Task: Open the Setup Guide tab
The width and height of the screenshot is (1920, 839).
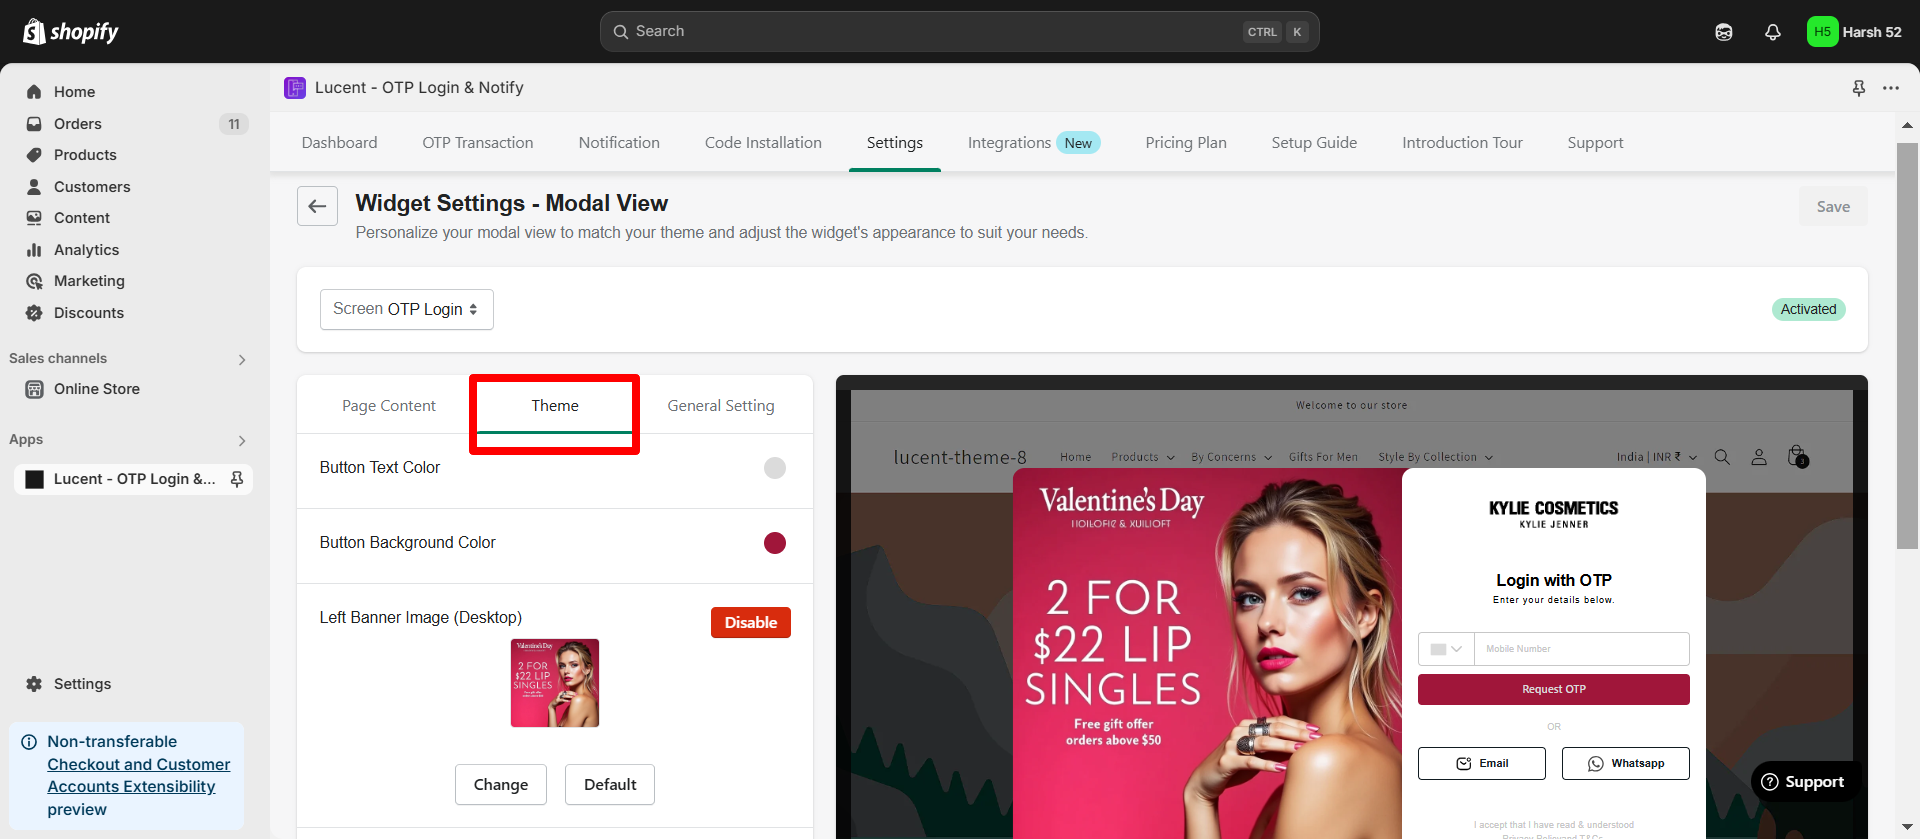Action: pos(1314,143)
